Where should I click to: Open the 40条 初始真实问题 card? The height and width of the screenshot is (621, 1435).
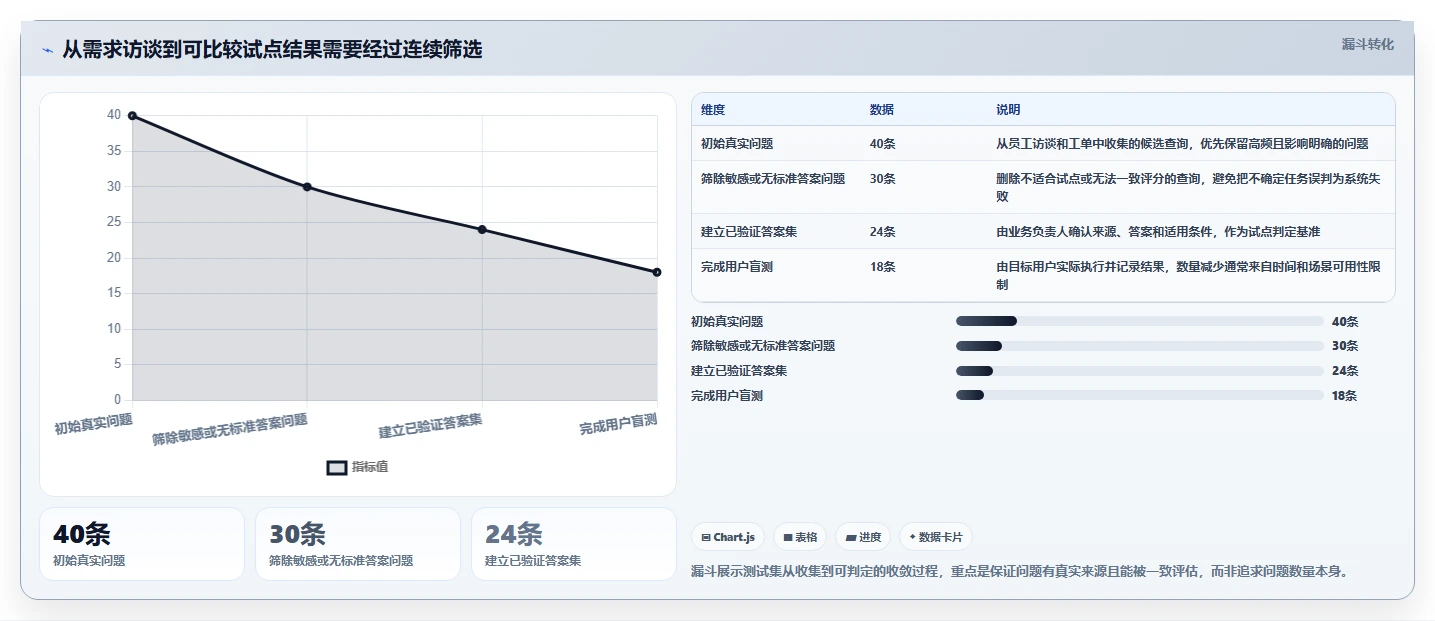point(142,544)
